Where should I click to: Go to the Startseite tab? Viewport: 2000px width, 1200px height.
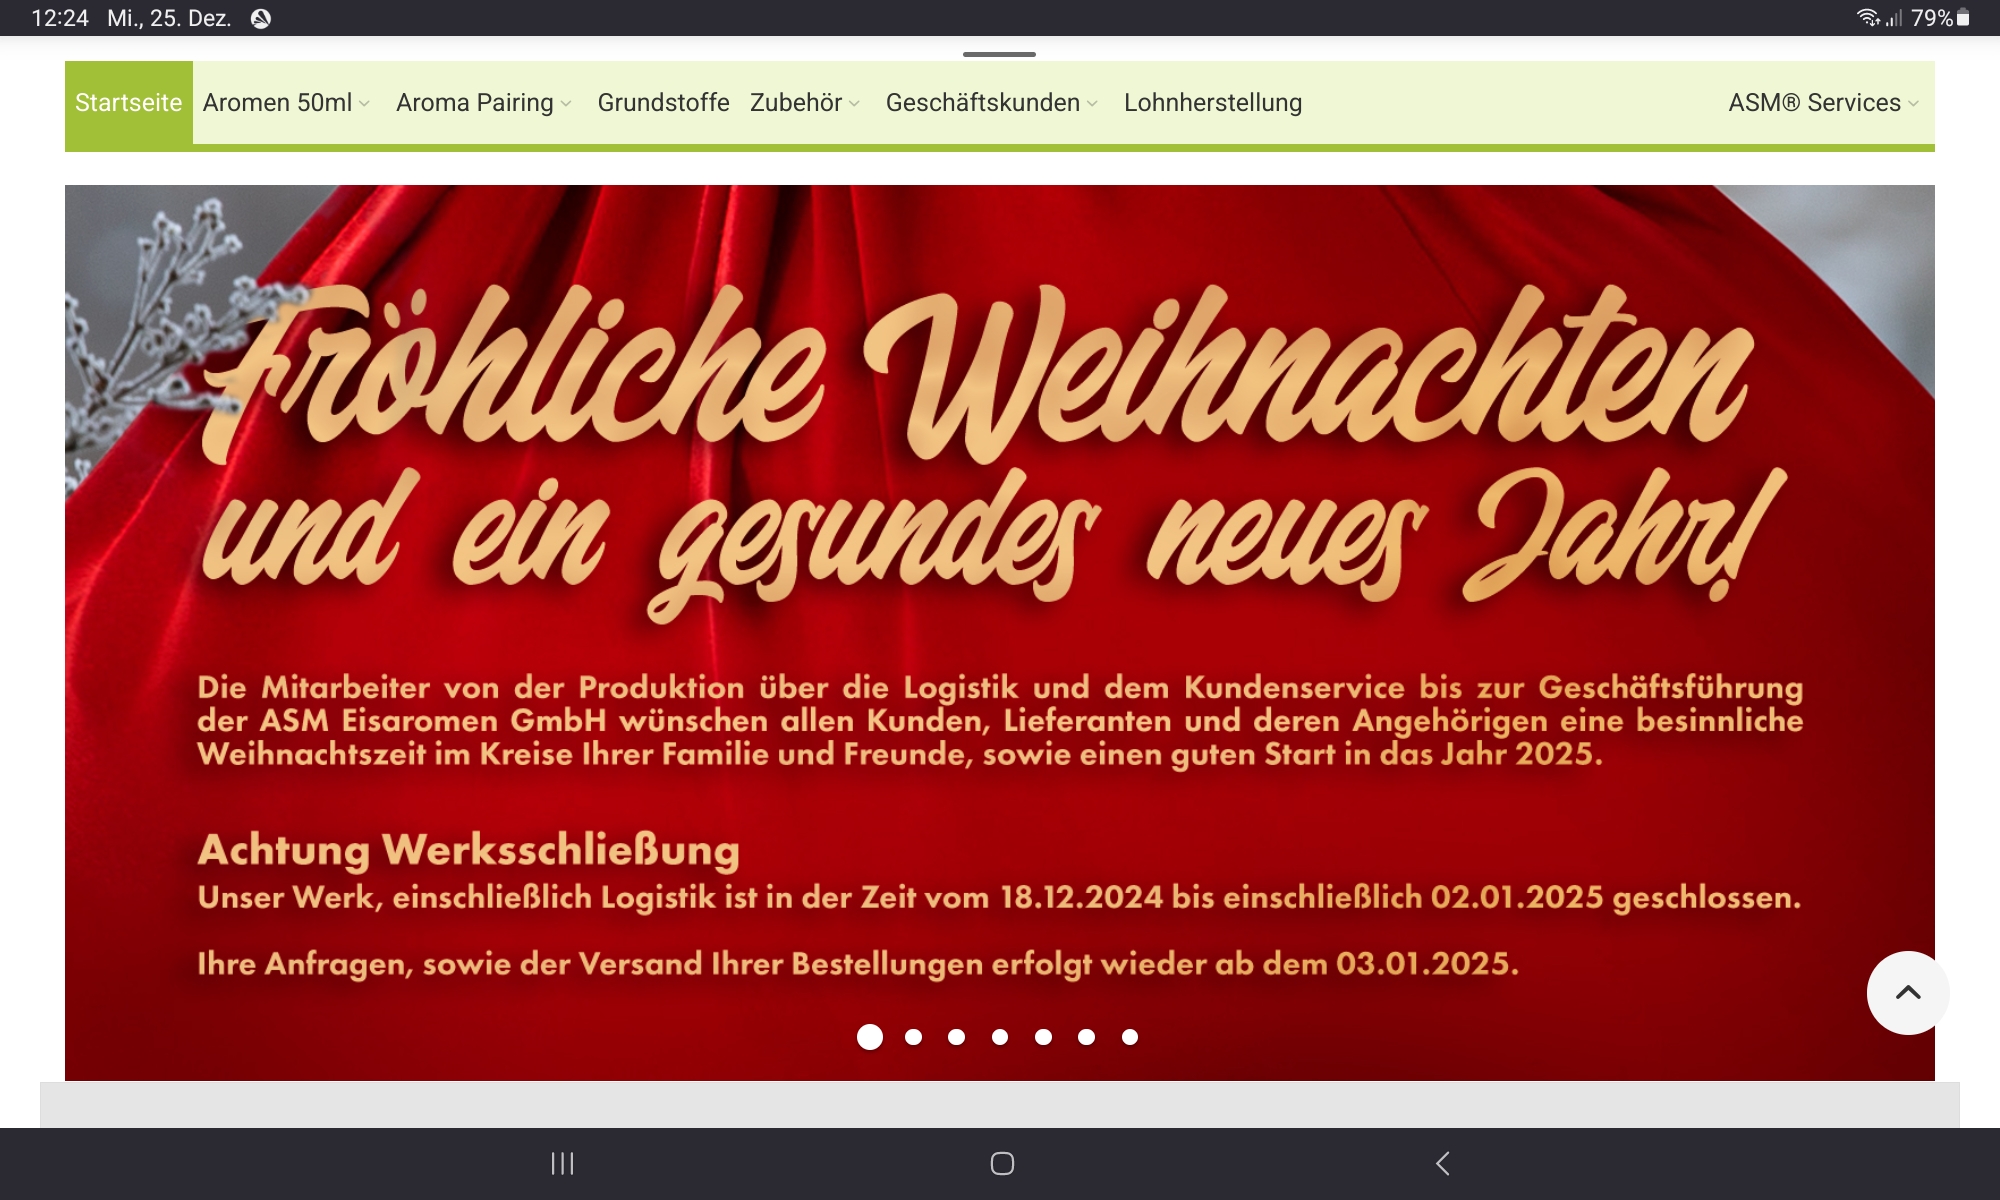(128, 103)
